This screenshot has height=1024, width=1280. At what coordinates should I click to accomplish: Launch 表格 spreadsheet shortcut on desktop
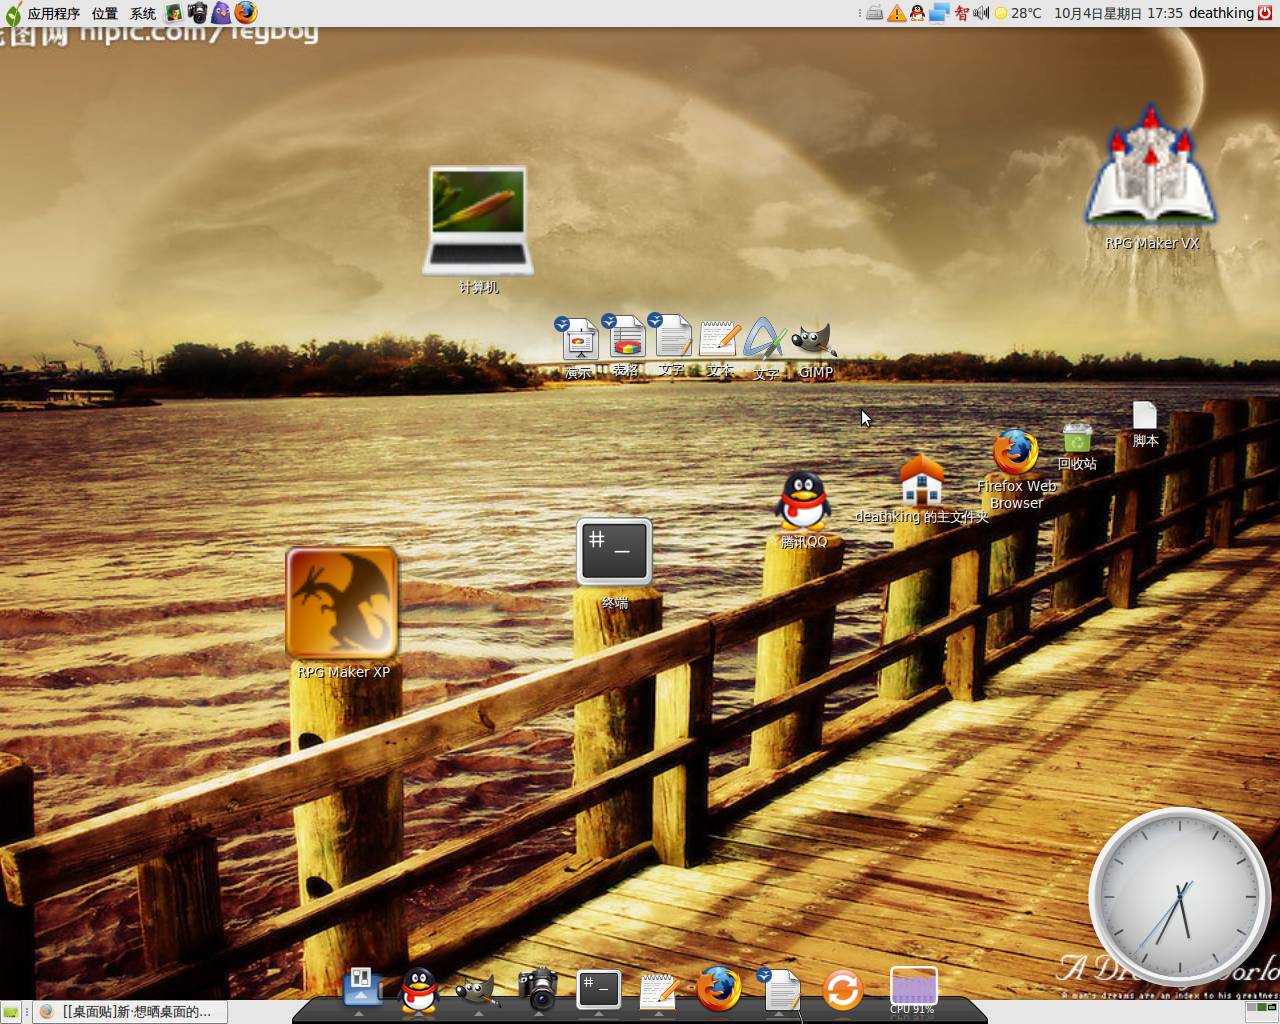coord(626,337)
